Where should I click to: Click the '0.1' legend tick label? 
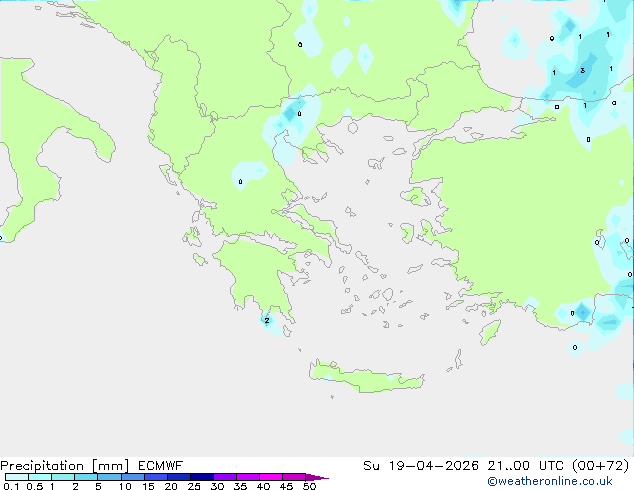[11, 486]
